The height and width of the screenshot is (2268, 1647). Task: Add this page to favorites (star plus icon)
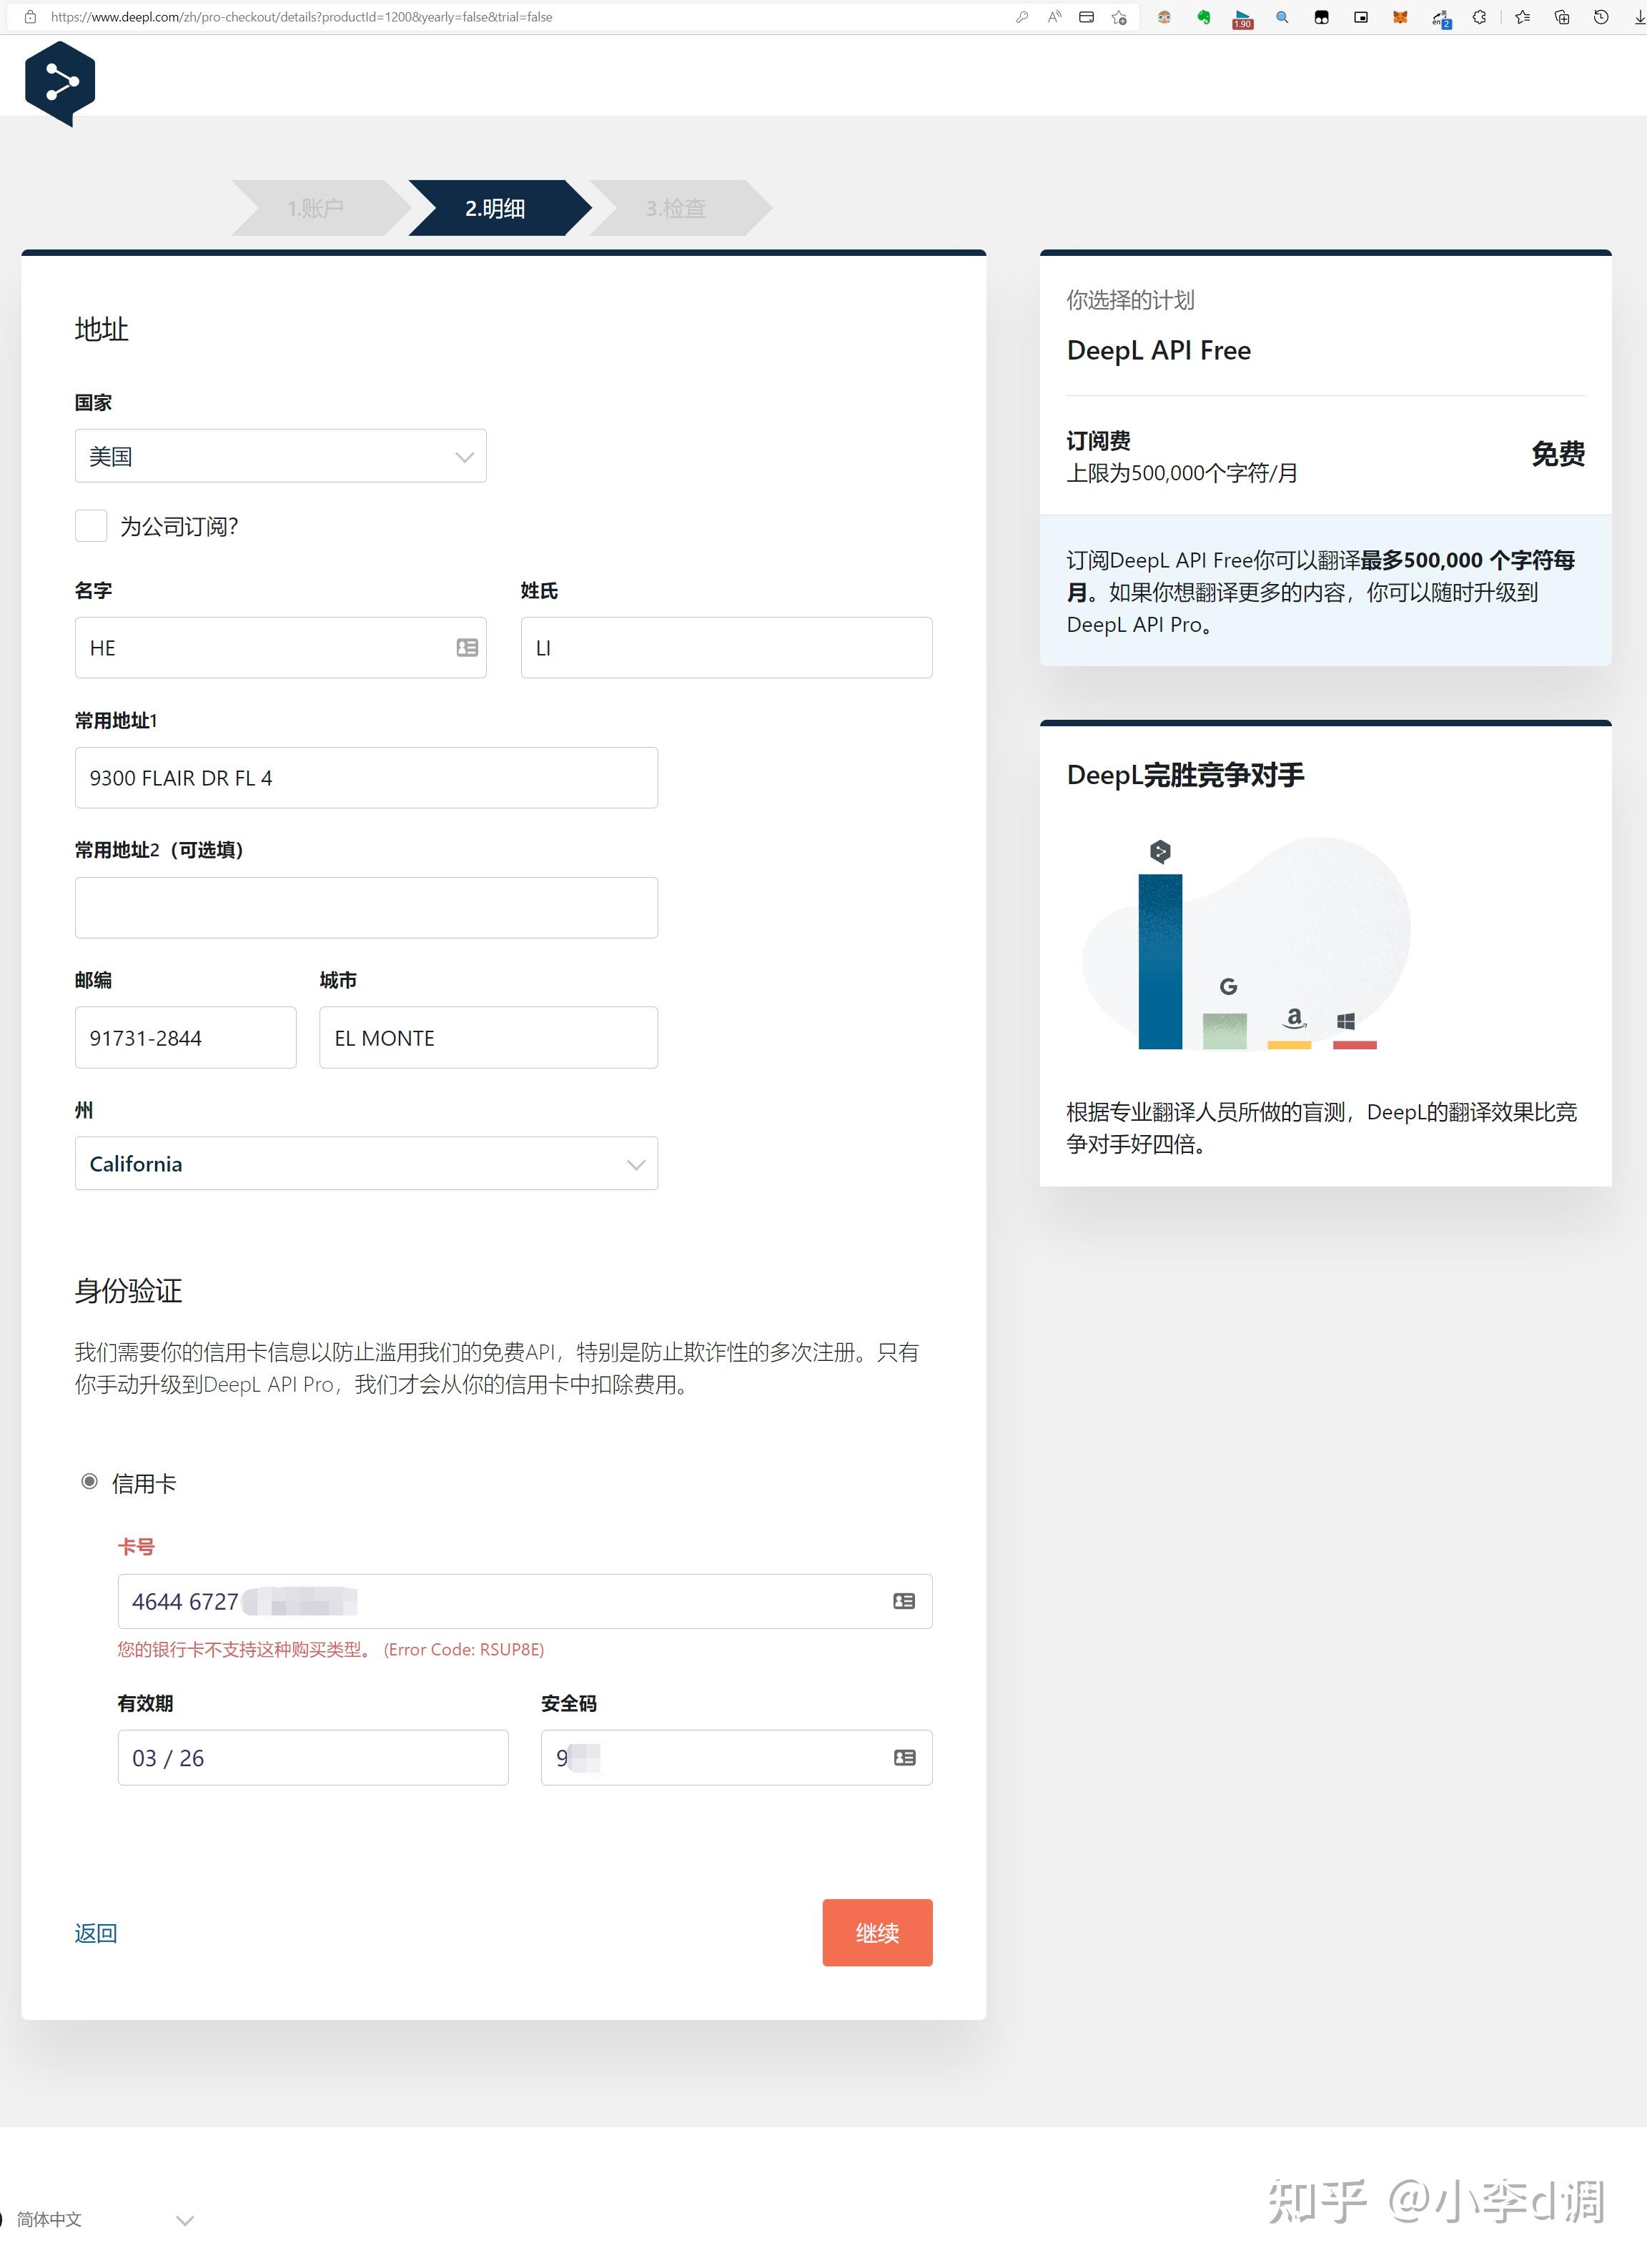coord(1119,17)
